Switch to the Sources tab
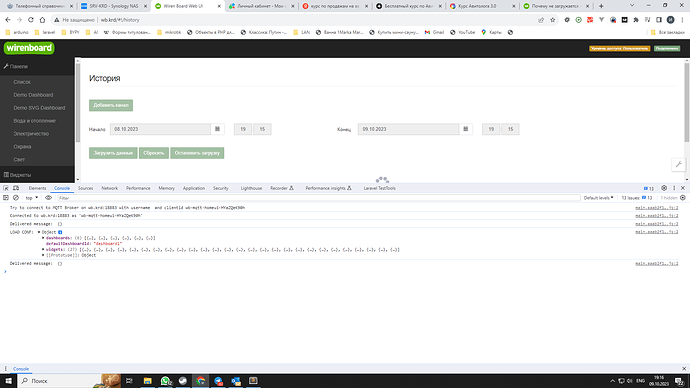690x388 pixels. 85,188
